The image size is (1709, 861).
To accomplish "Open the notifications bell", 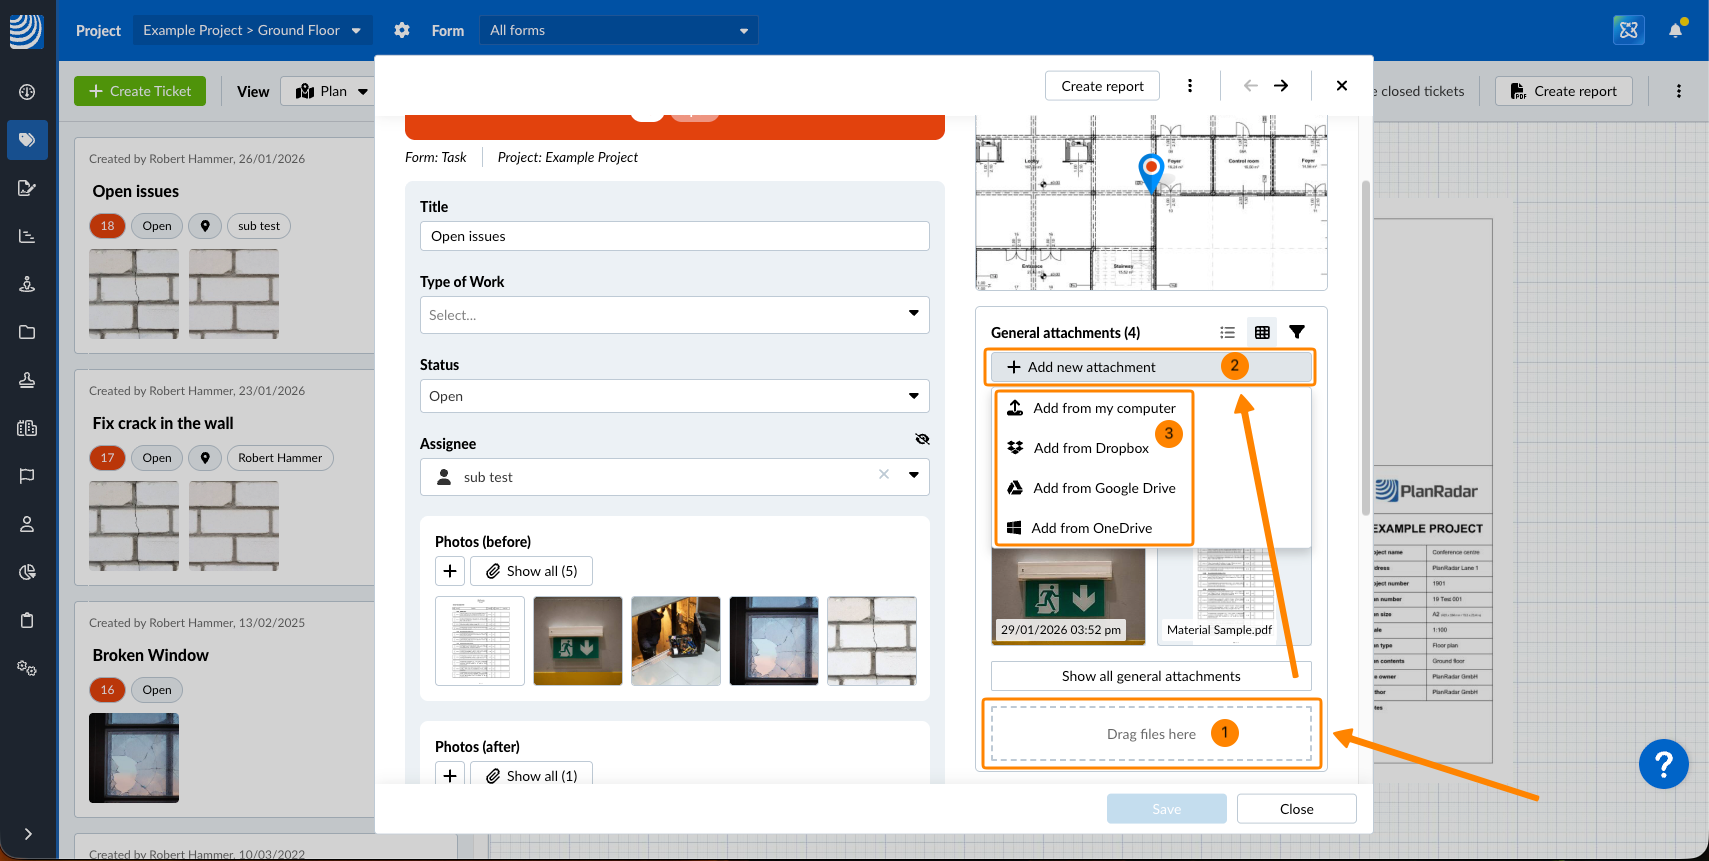I will click(1675, 30).
